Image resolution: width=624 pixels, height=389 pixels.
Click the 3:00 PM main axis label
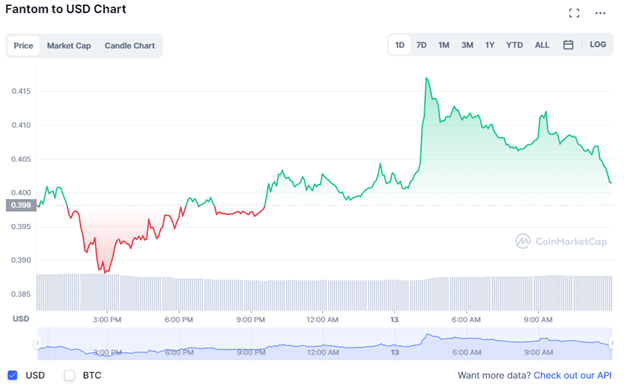[107, 319]
